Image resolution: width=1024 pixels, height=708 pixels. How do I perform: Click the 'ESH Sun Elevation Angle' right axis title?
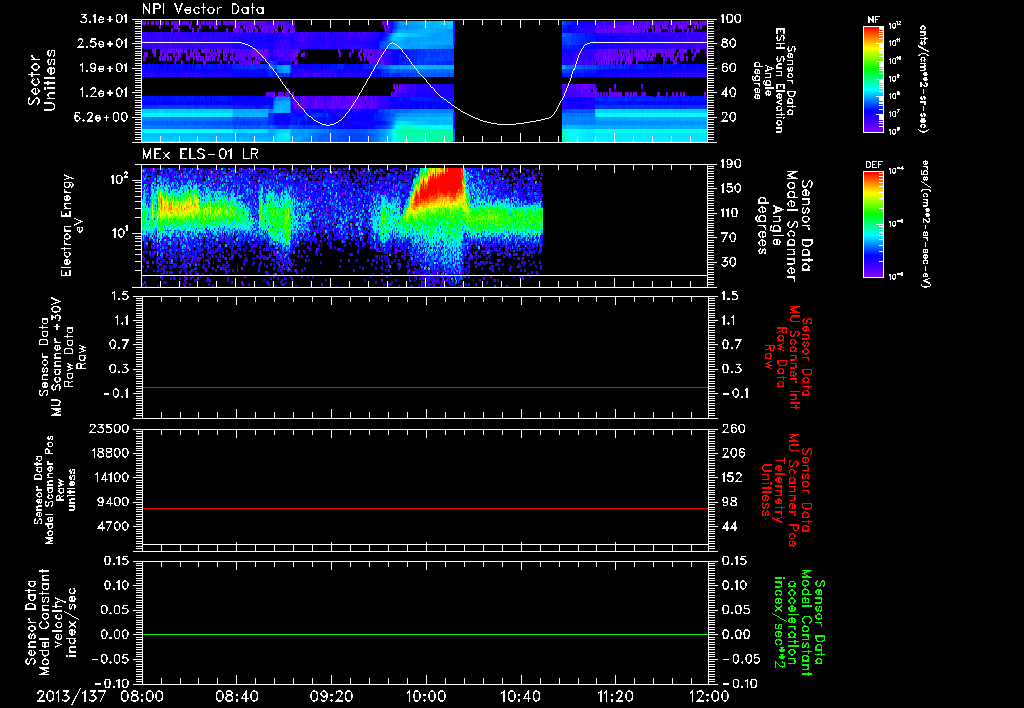tap(773, 80)
